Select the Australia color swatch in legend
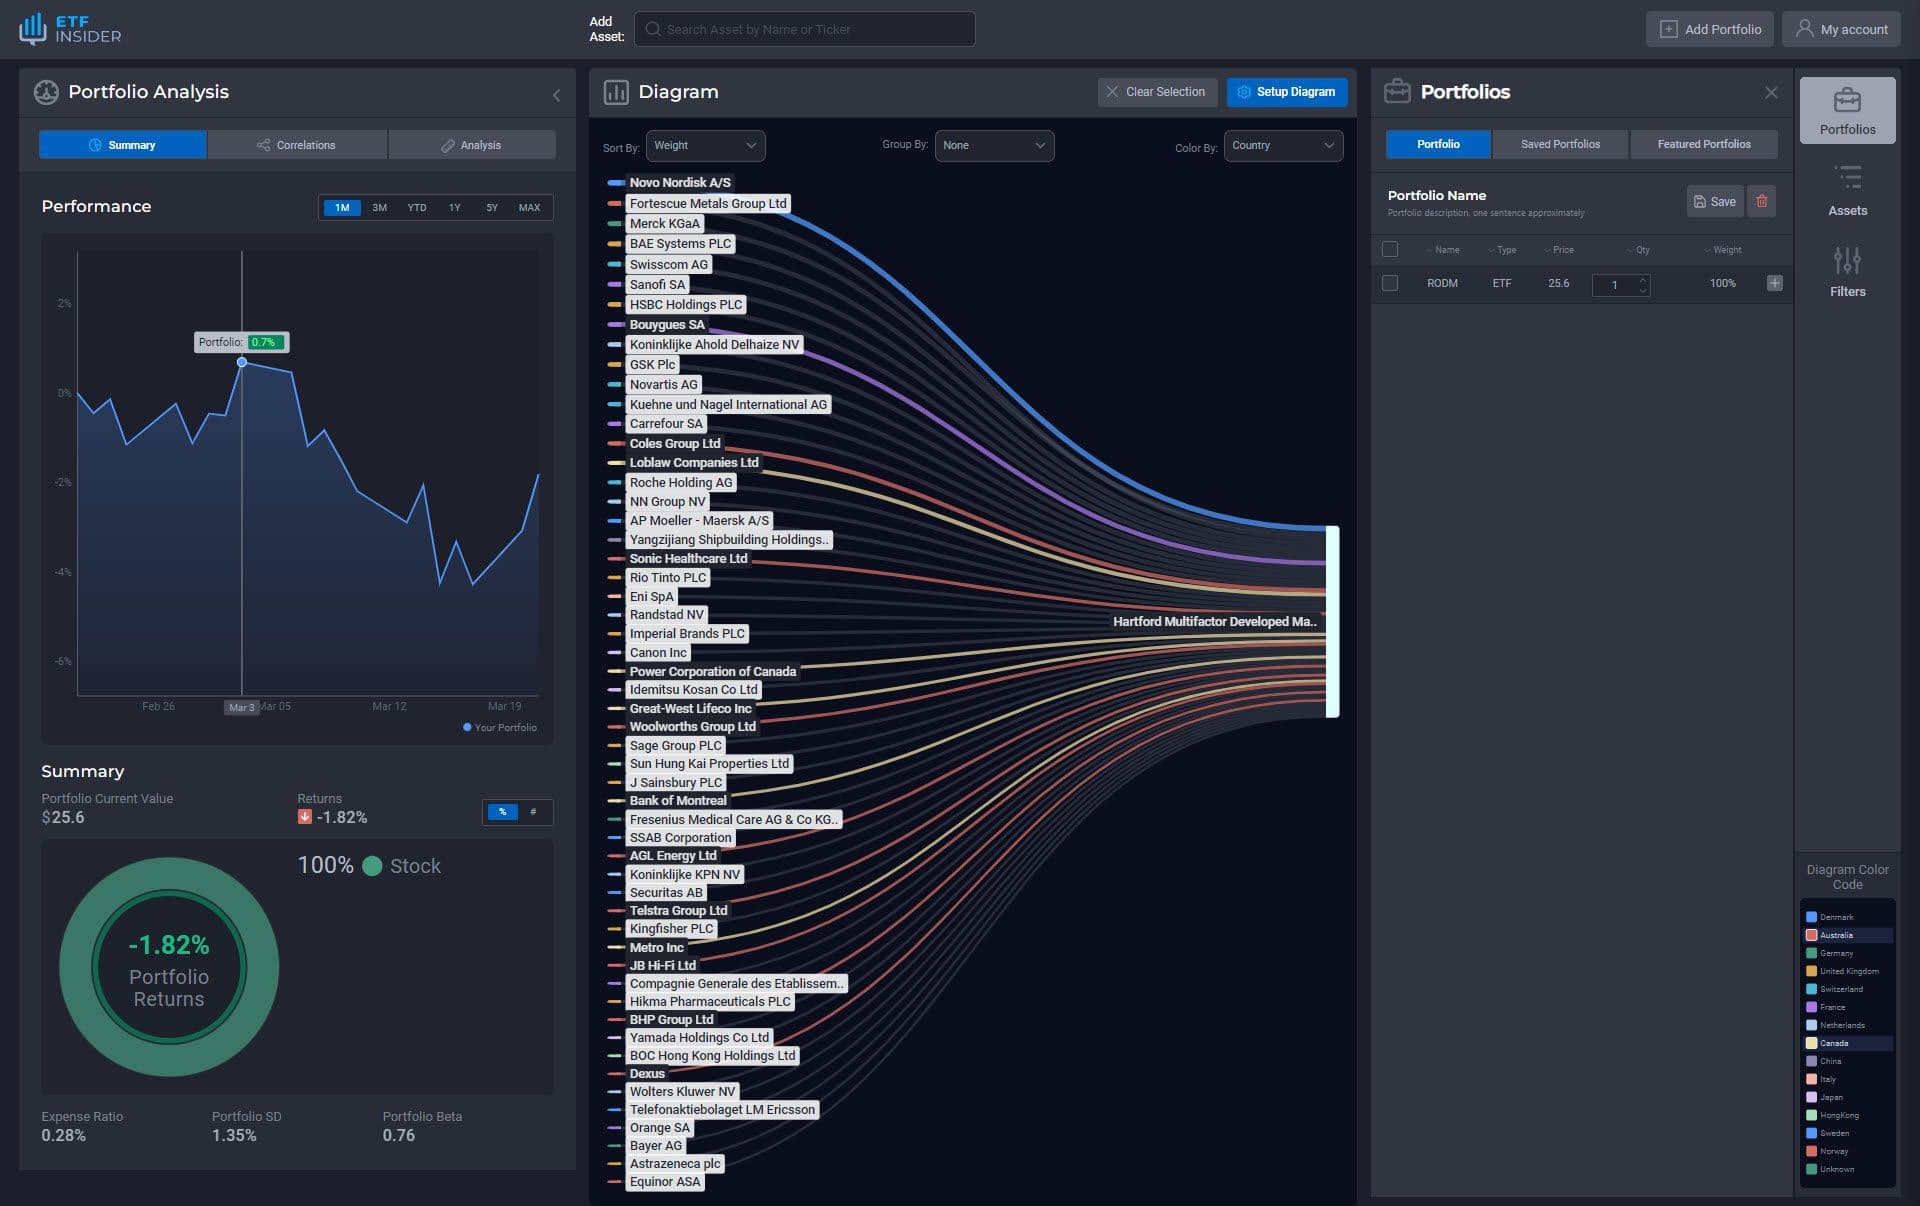 [x=1810, y=935]
